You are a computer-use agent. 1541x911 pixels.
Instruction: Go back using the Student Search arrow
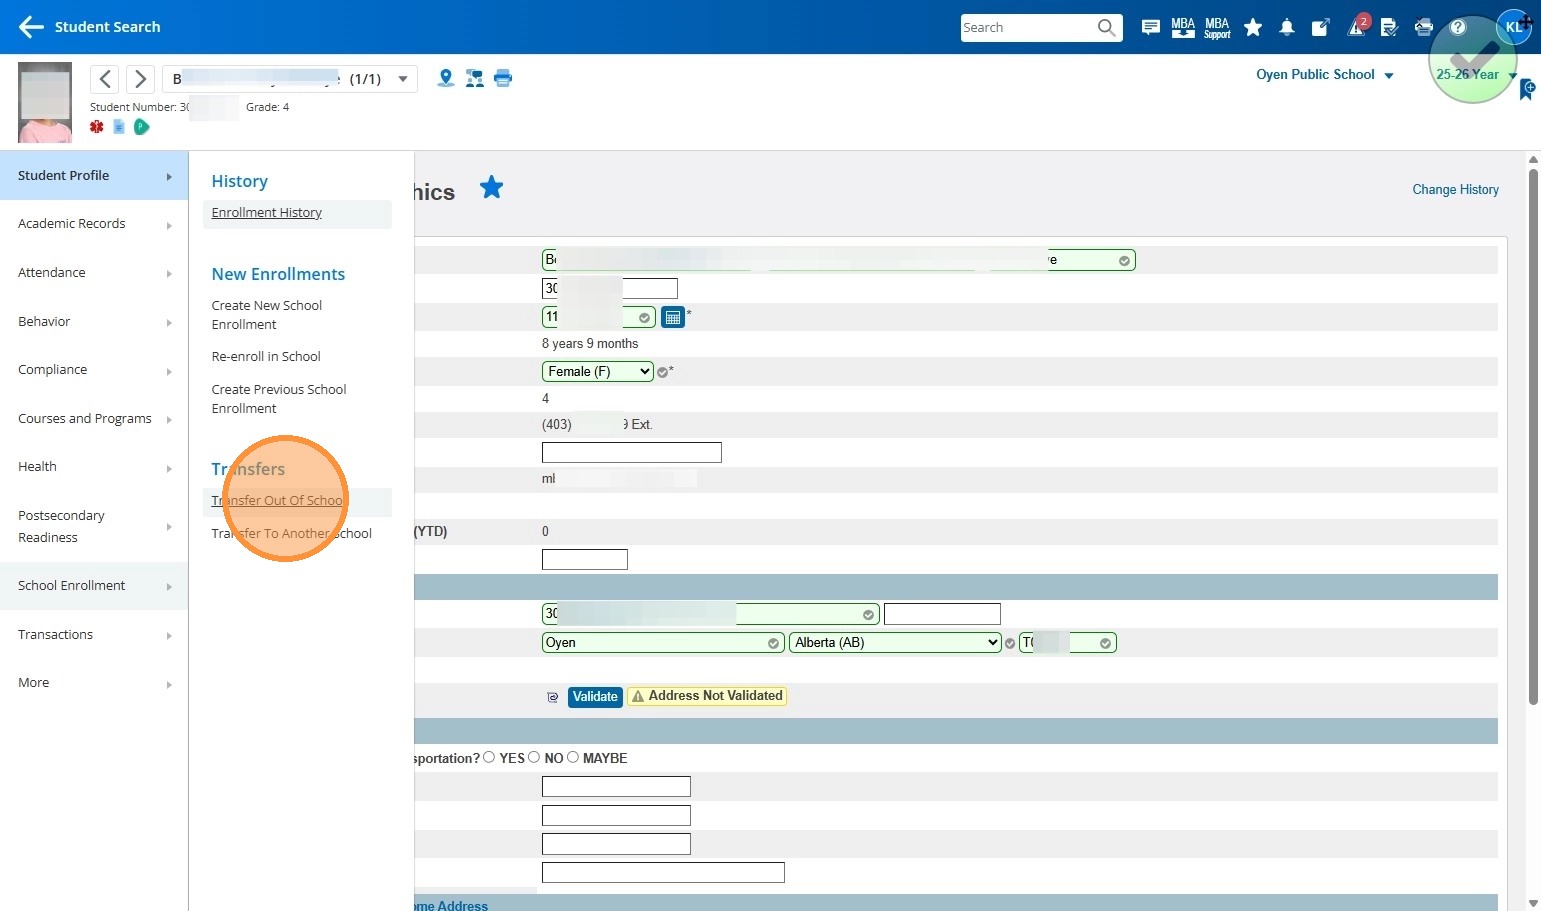click(31, 27)
